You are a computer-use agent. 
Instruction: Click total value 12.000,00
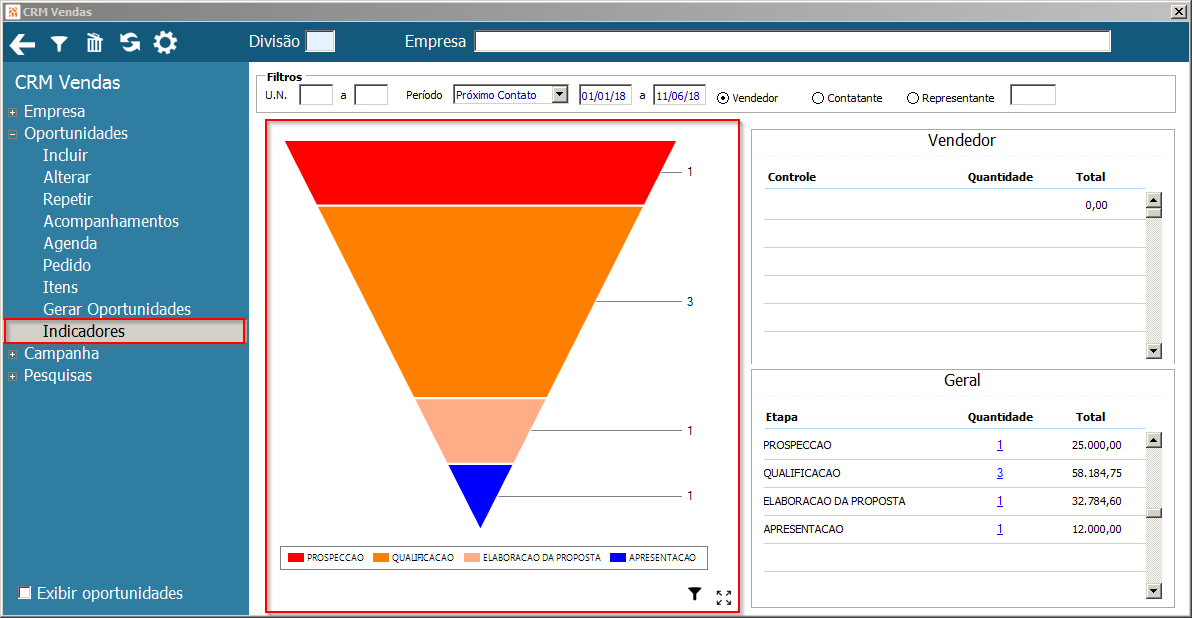(1096, 529)
